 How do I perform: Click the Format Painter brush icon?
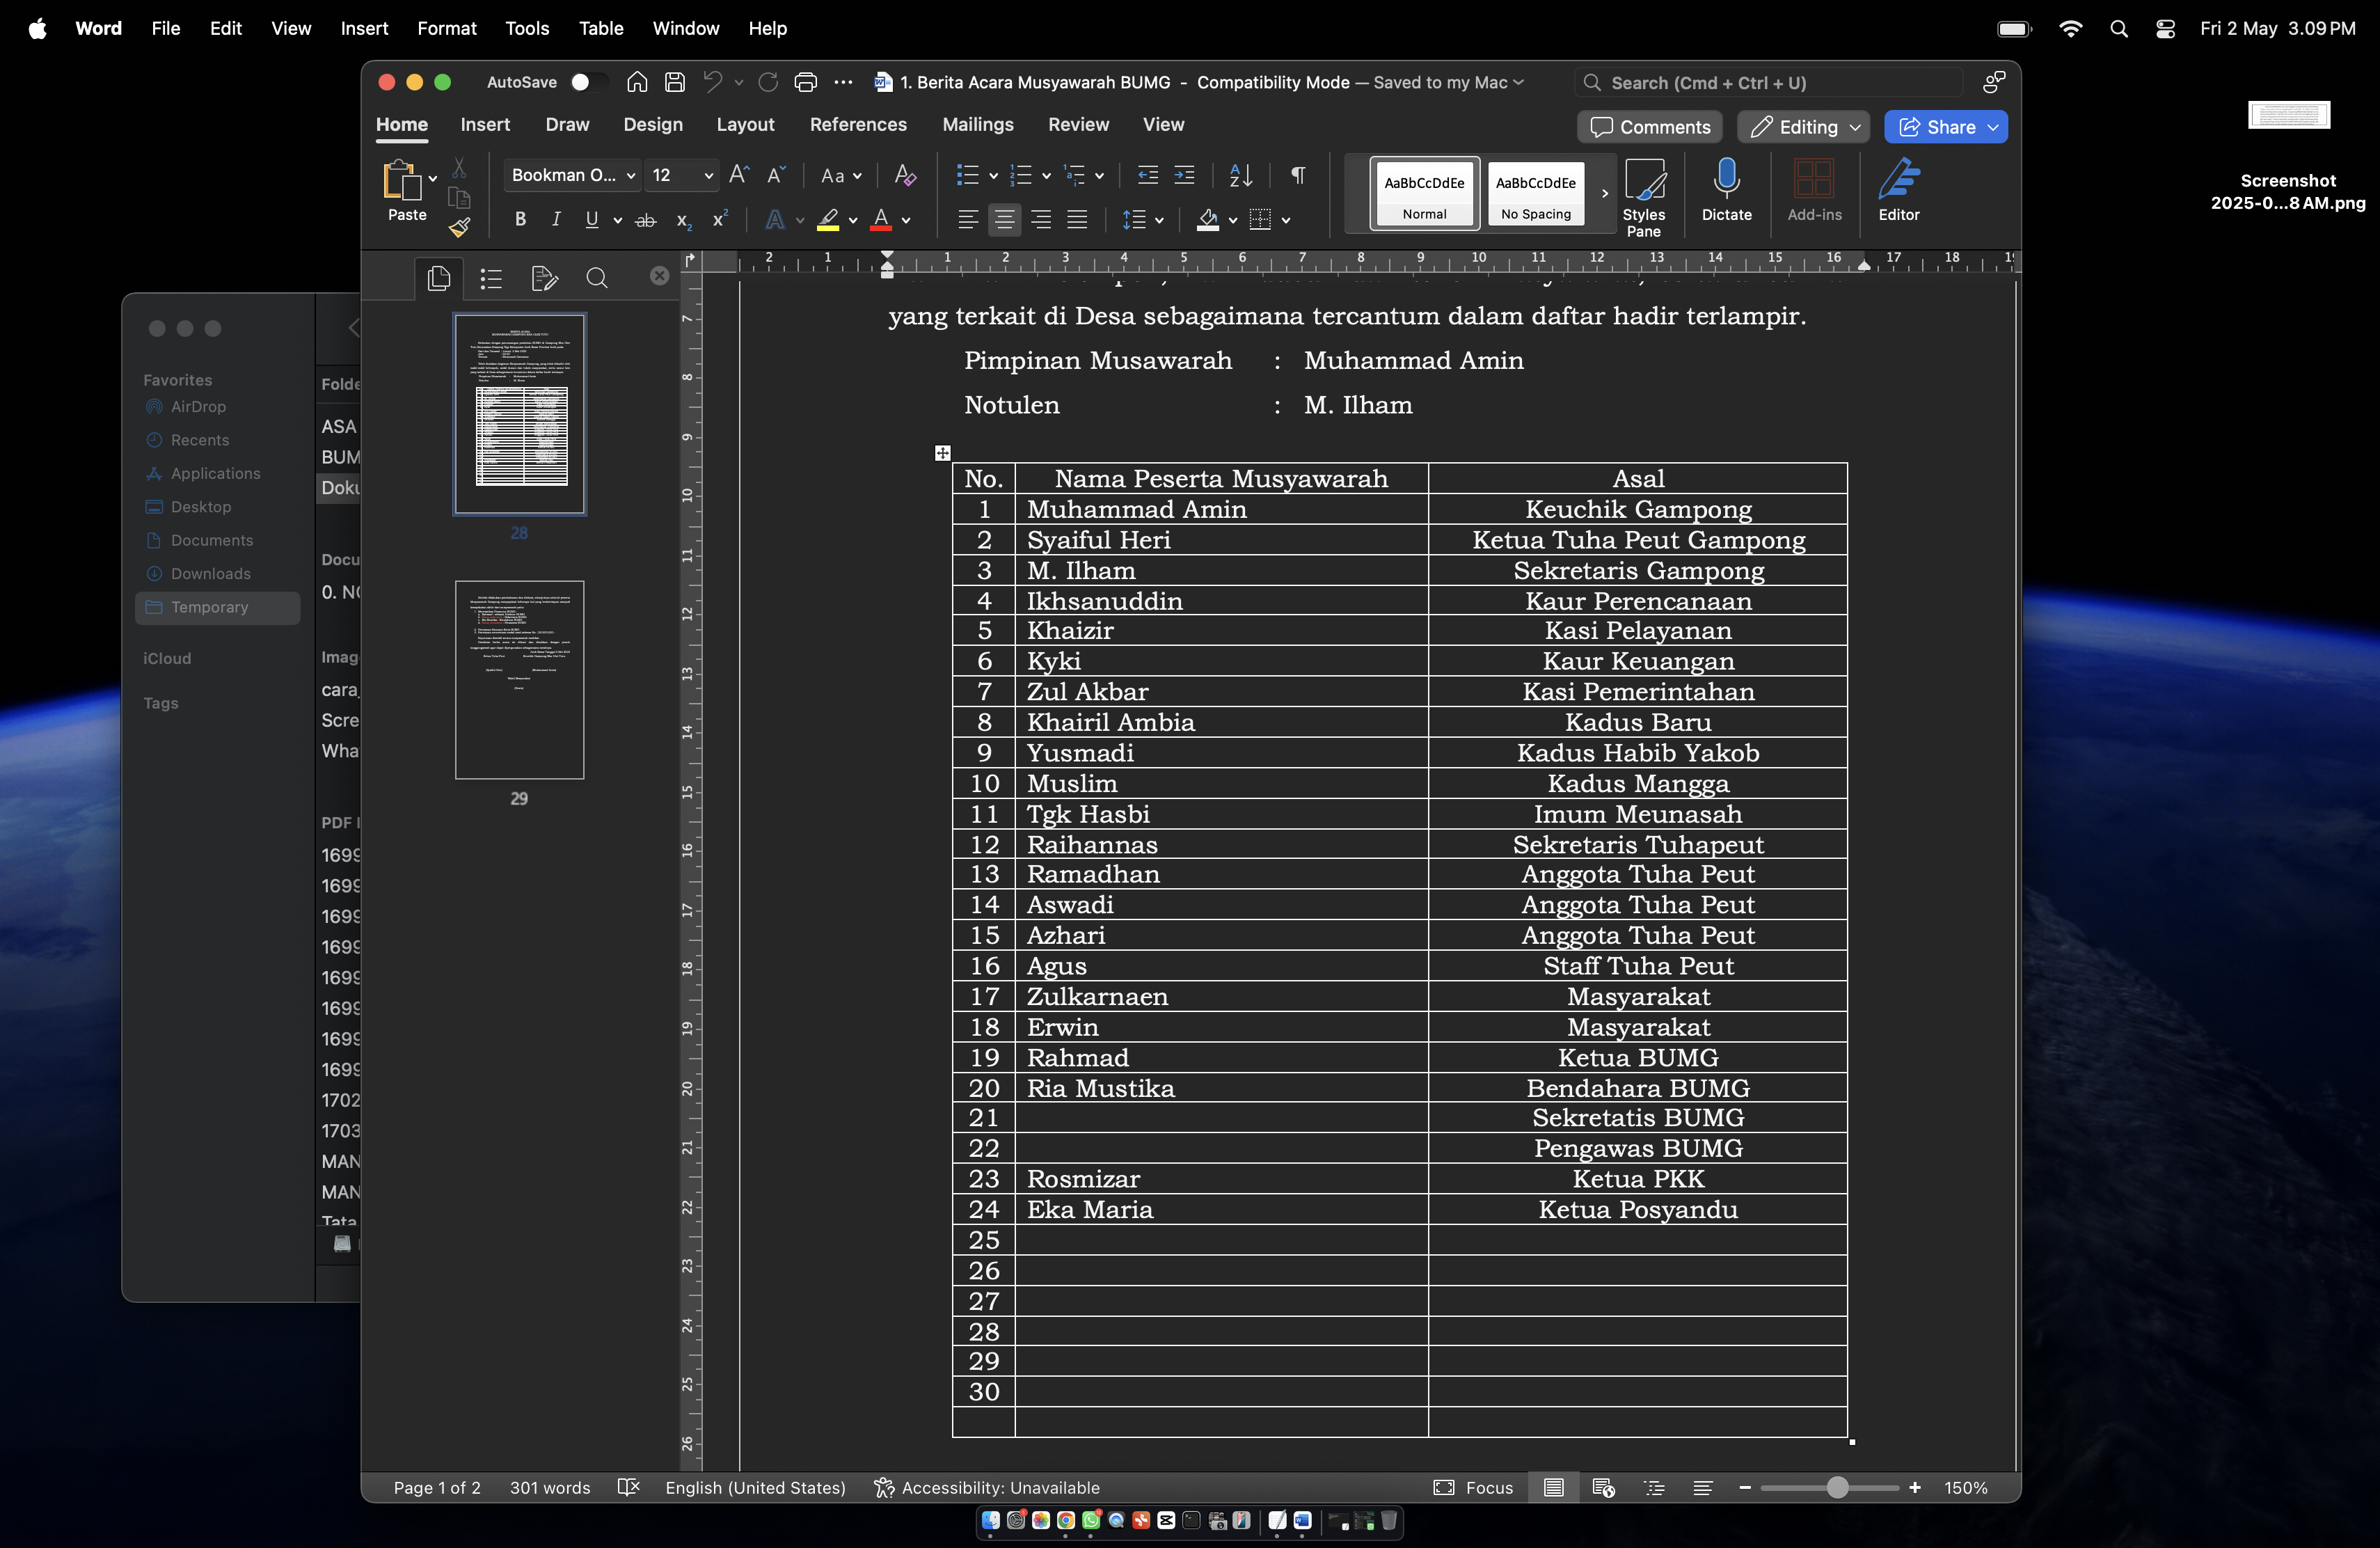pos(459,228)
